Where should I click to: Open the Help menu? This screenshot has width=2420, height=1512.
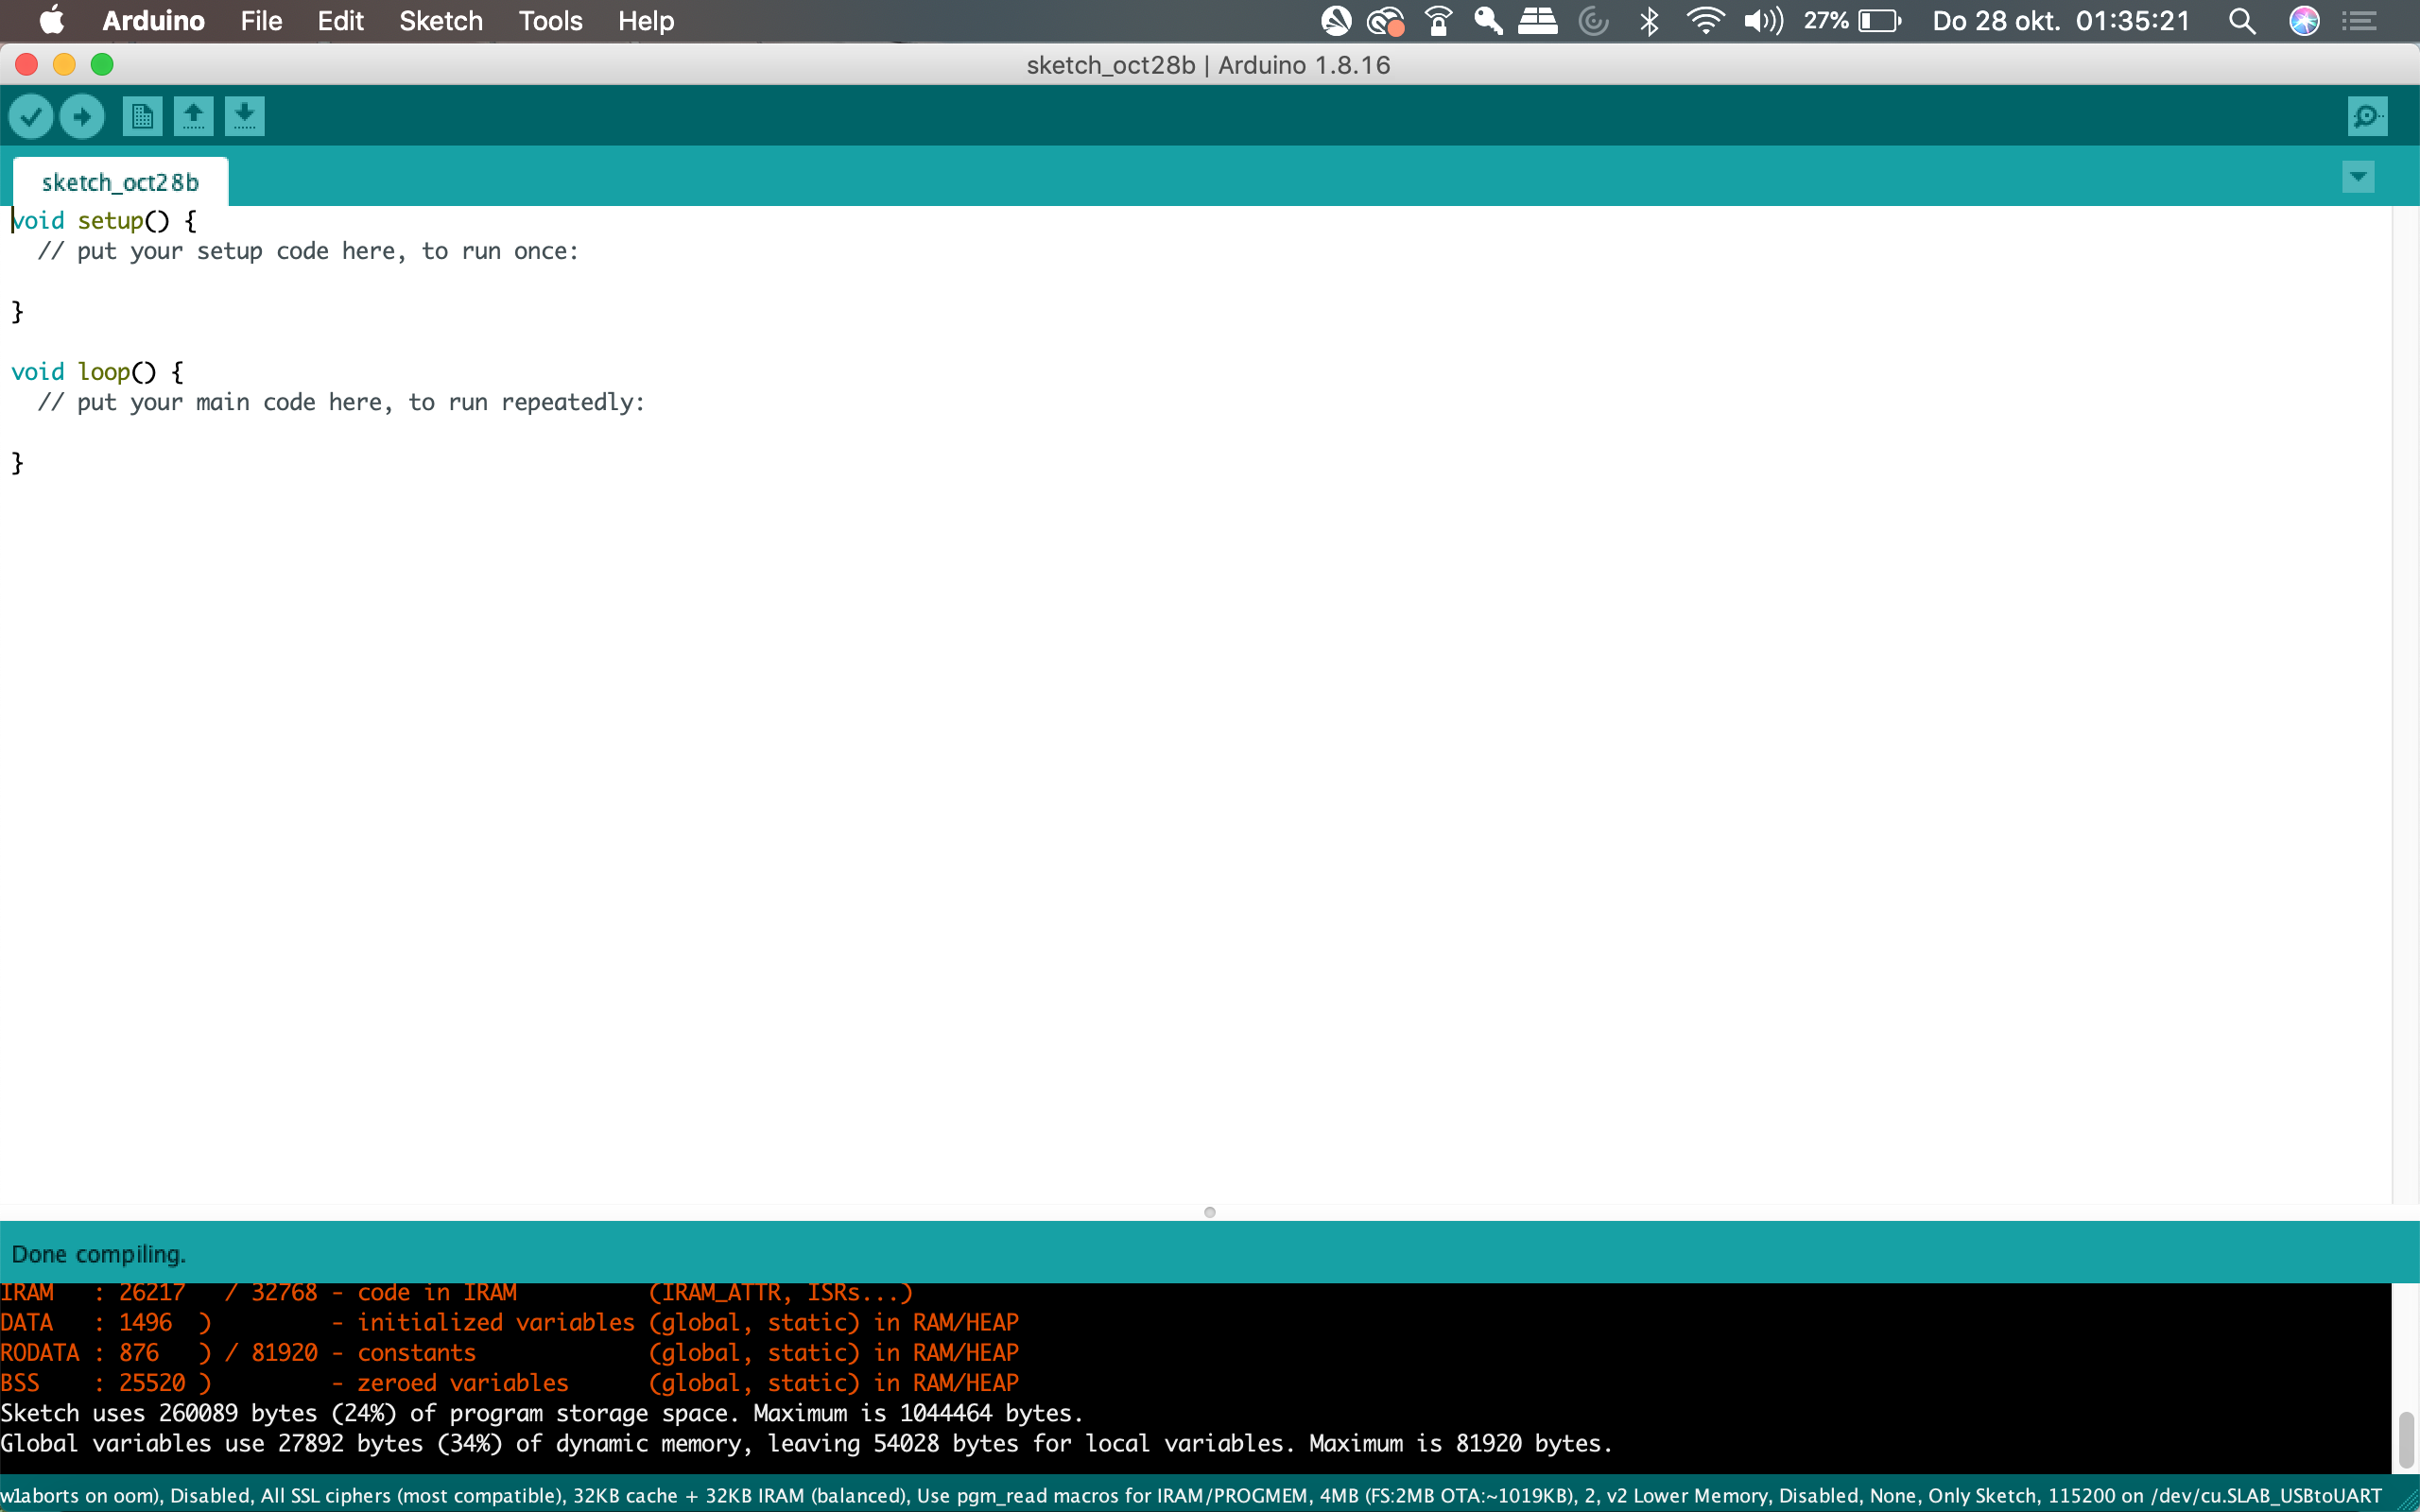tap(646, 21)
